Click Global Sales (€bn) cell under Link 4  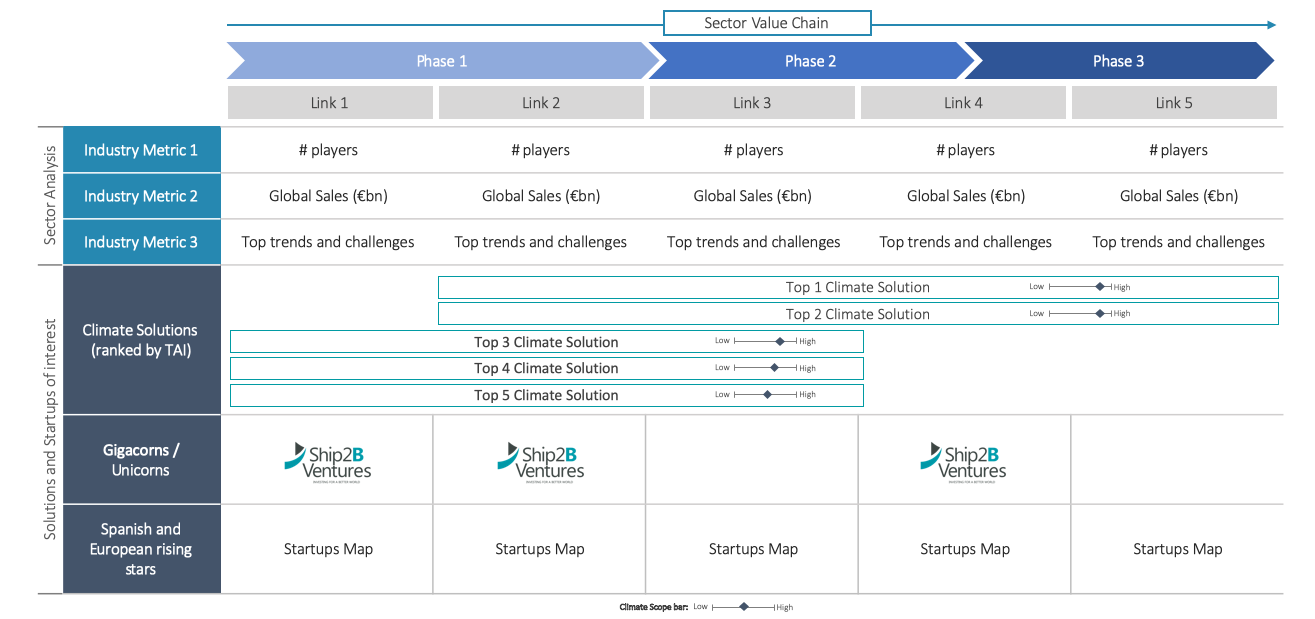[x=965, y=196]
